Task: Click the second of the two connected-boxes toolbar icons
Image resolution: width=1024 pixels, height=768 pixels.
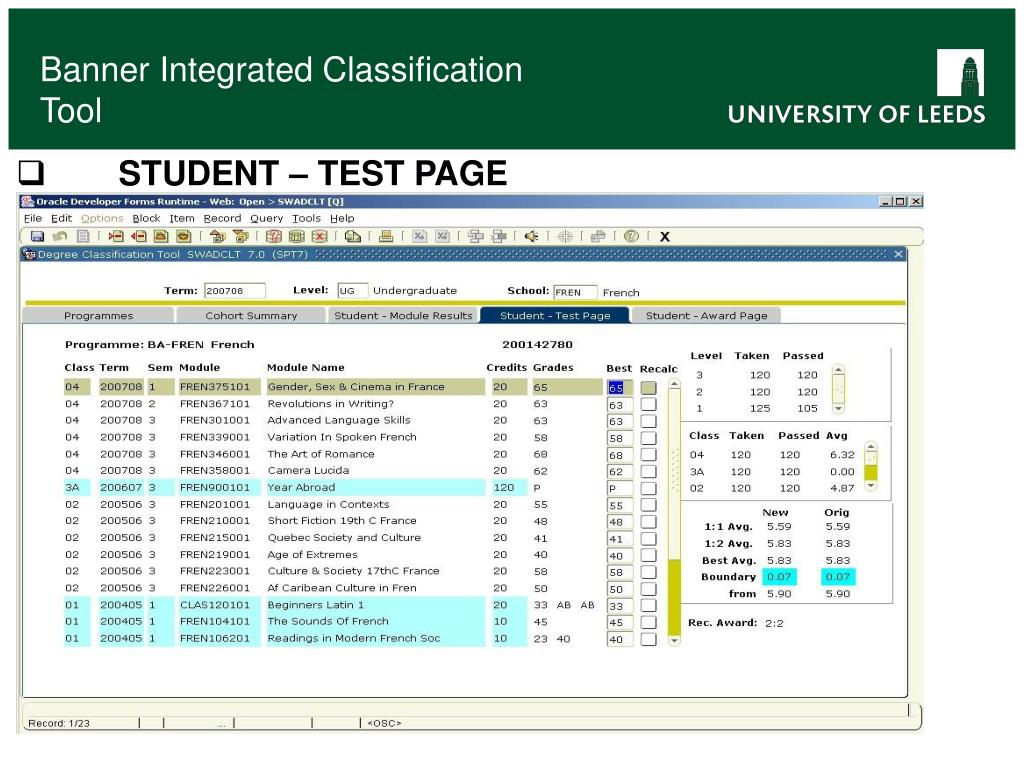Action: [x=499, y=236]
